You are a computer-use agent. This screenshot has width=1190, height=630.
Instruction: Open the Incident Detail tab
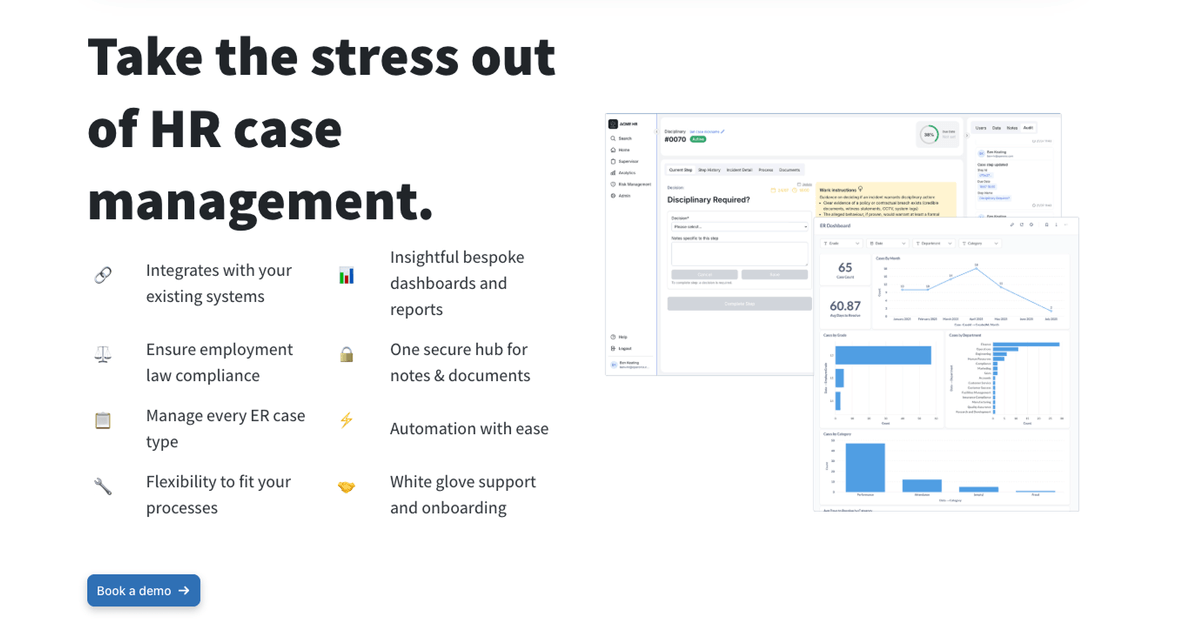[739, 170]
